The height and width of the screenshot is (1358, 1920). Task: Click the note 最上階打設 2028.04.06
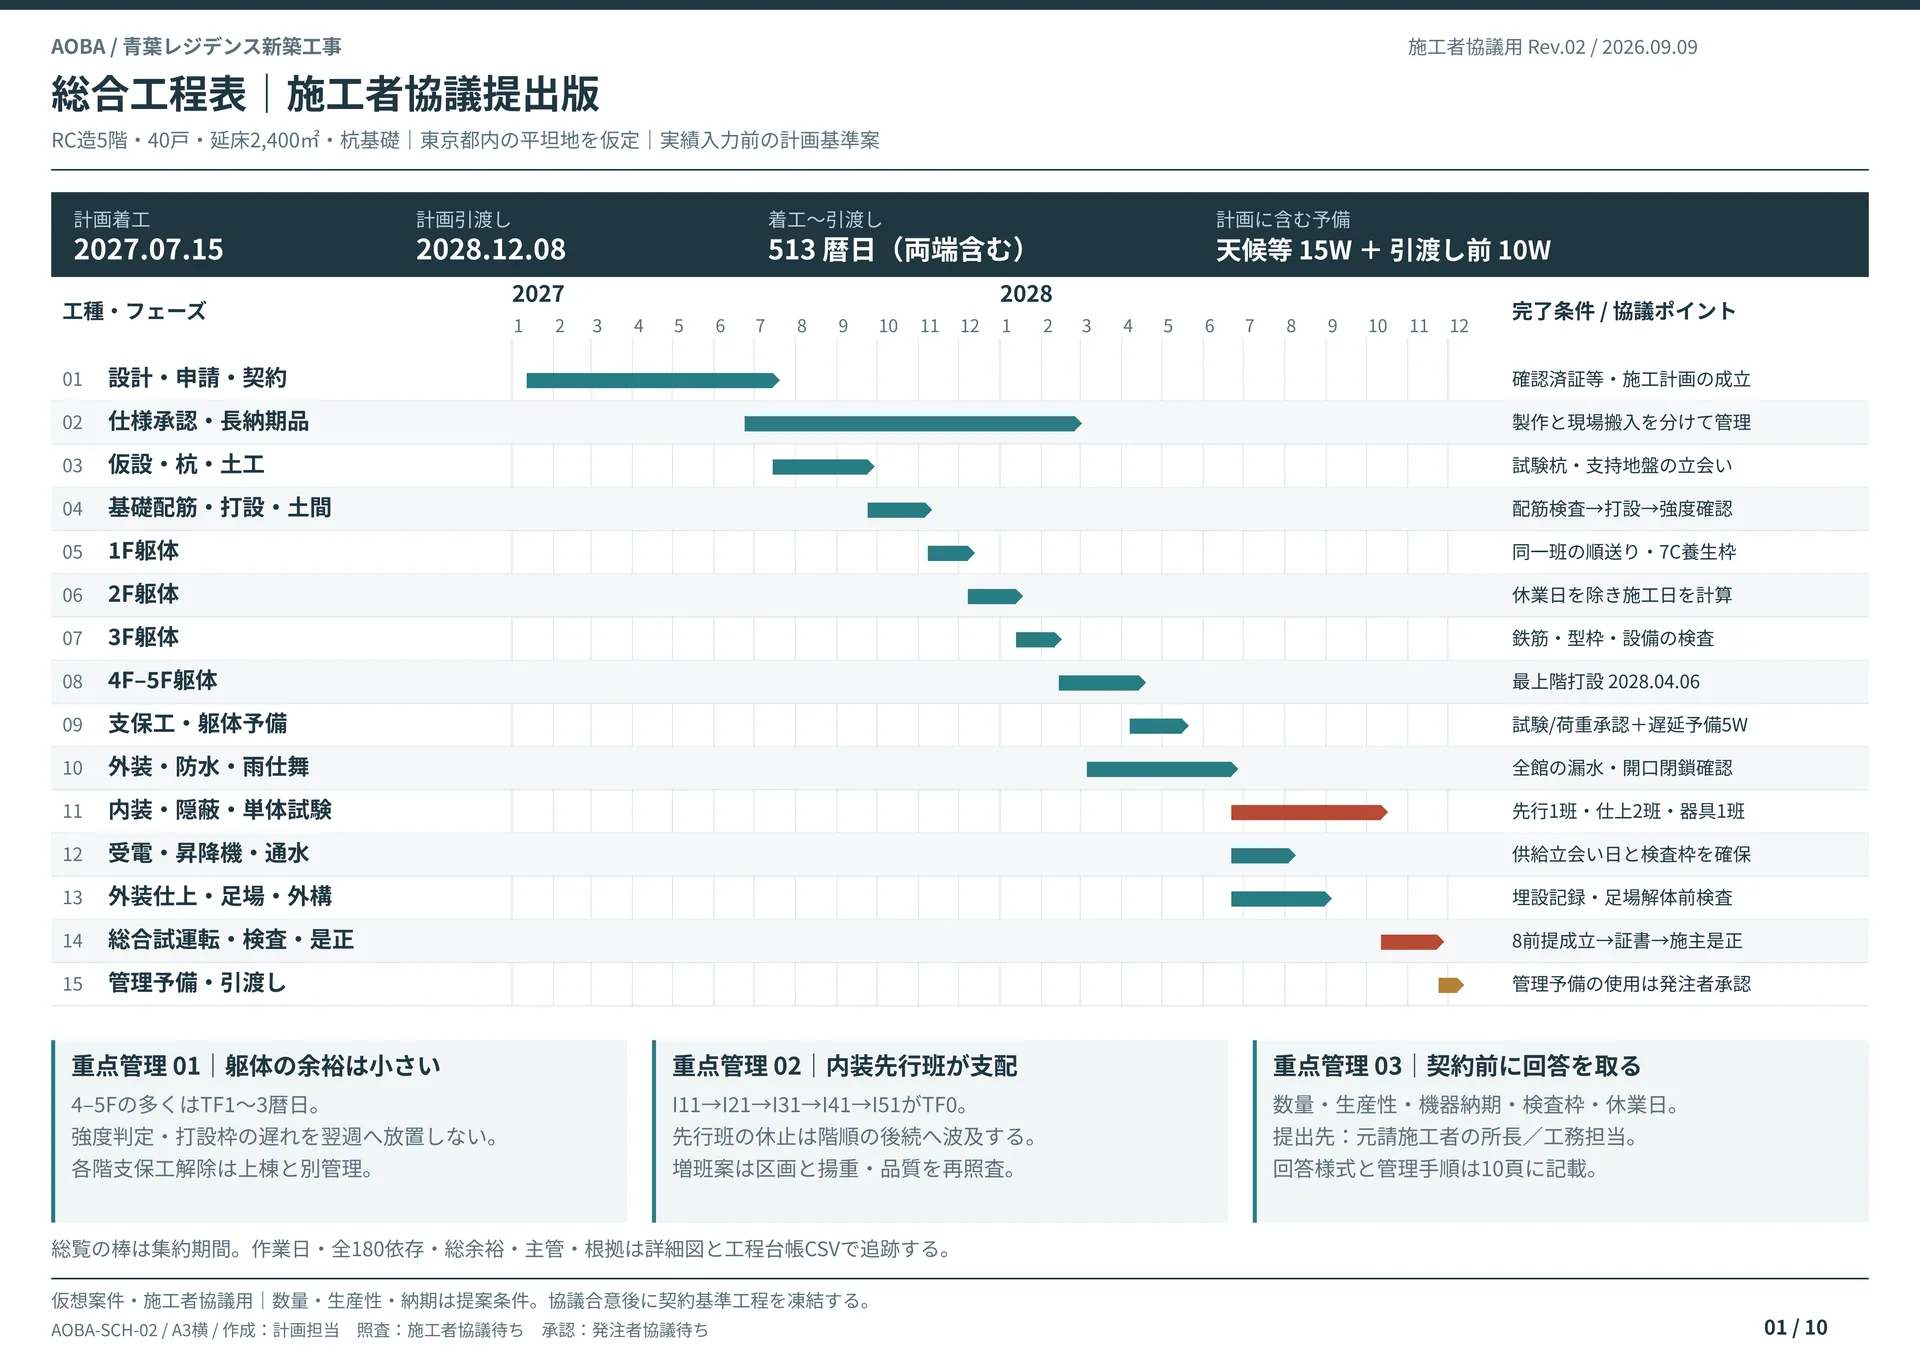point(1606,682)
